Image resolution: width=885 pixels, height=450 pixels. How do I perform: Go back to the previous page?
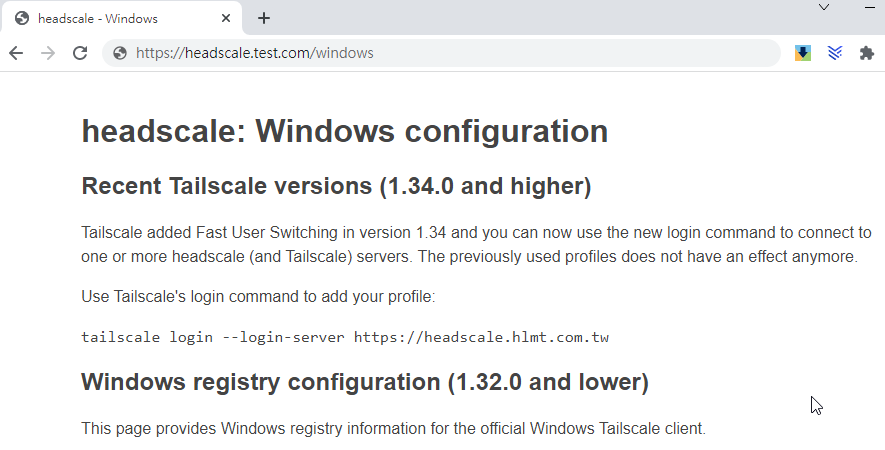(16, 53)
